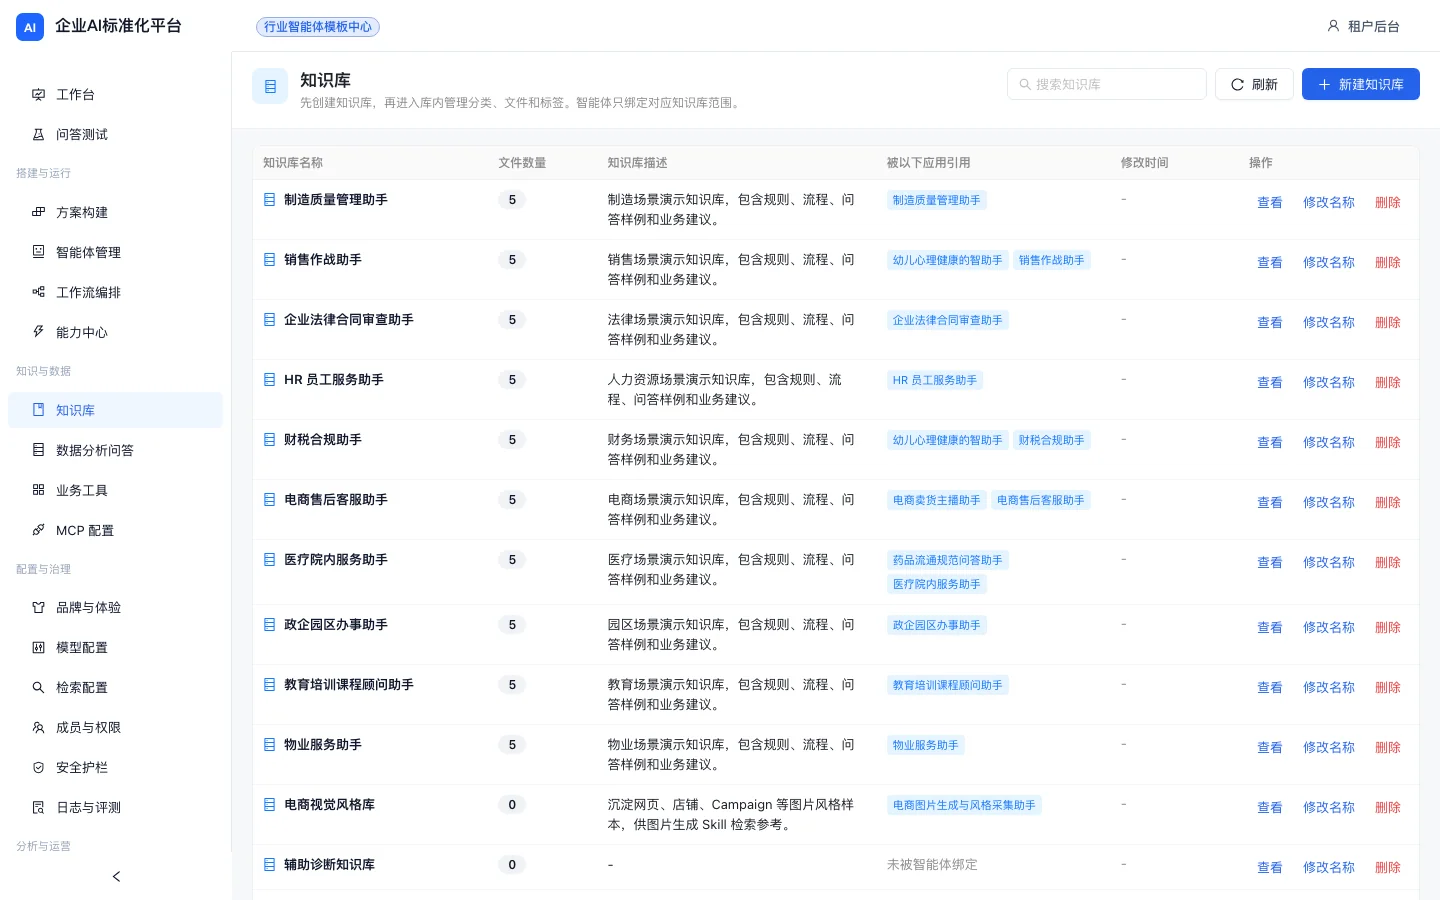Click the 知识库名称 column header
This screenshot has height=900, width=1440.
point(293,162)
